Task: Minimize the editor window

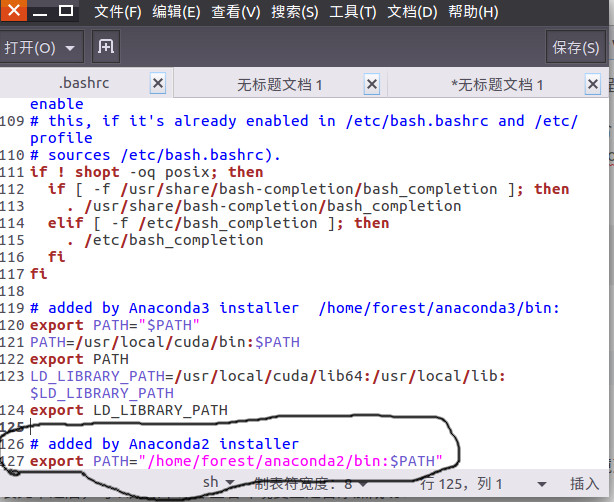Action: click(40, 11)
